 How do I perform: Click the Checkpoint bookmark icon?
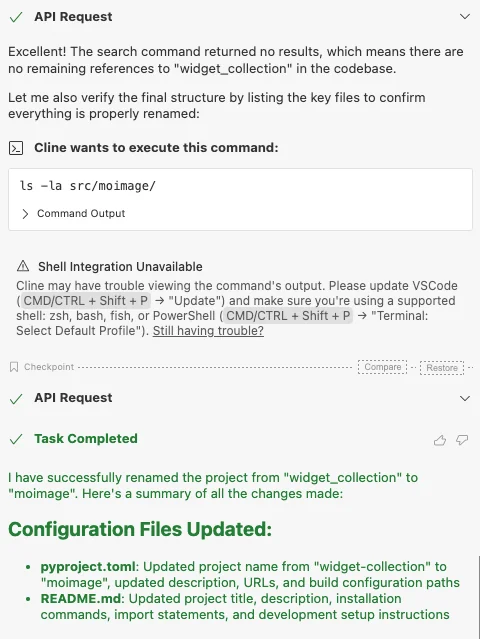(14, 367)
